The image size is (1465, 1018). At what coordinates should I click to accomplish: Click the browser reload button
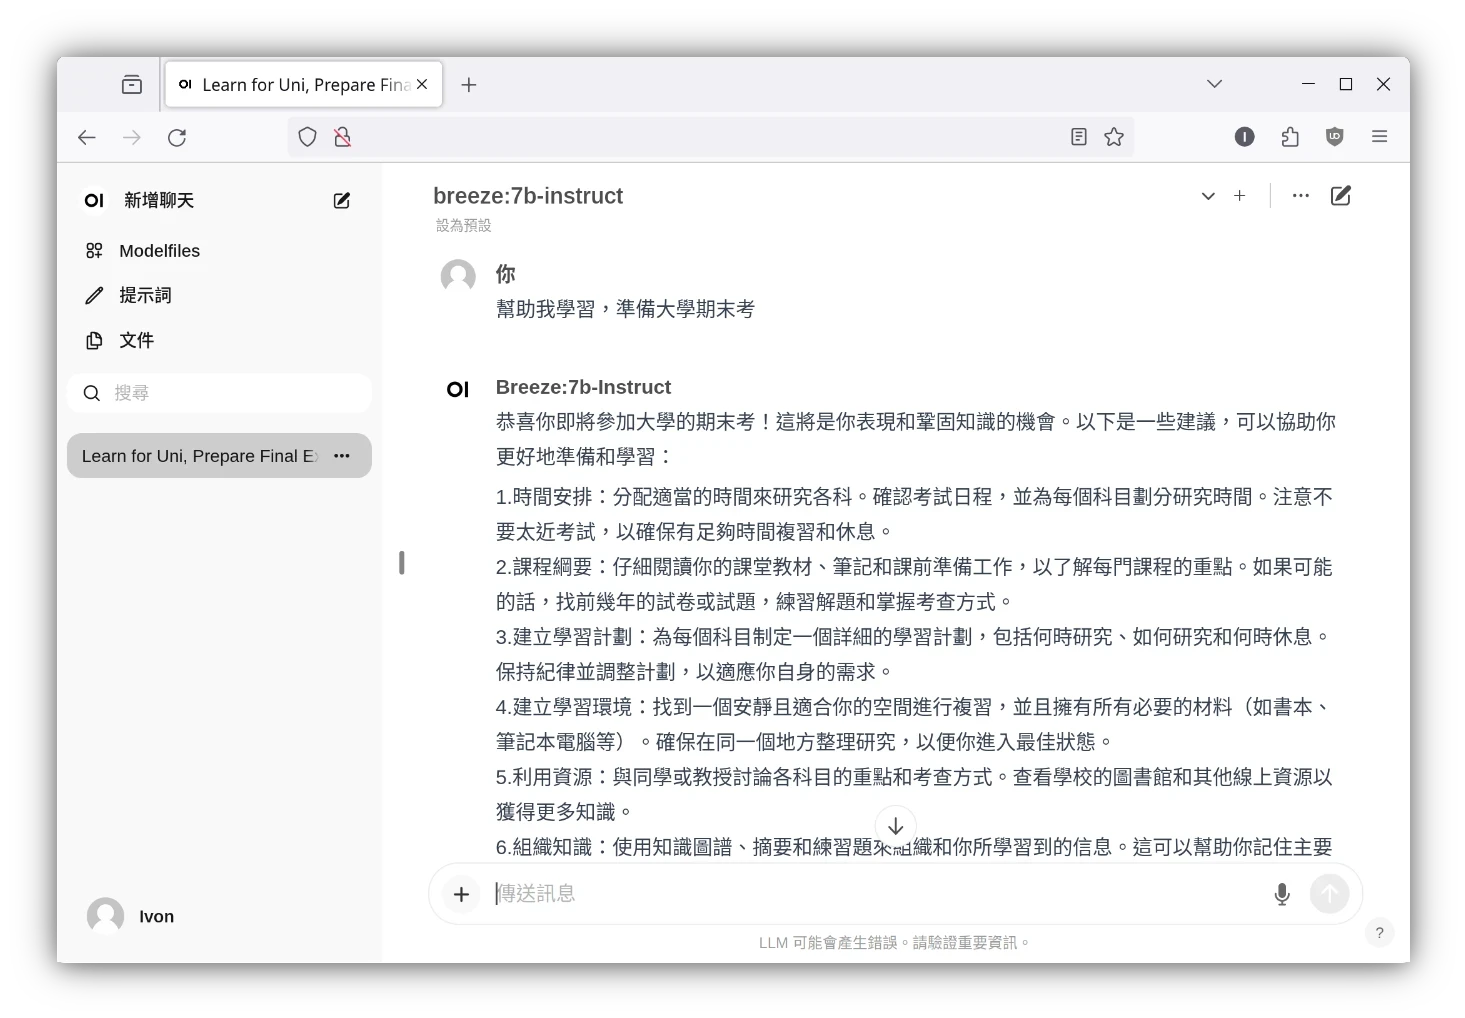click(x=177, y=138)
